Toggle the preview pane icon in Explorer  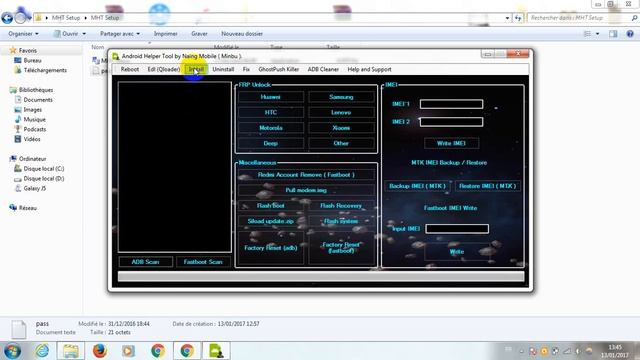613,34
